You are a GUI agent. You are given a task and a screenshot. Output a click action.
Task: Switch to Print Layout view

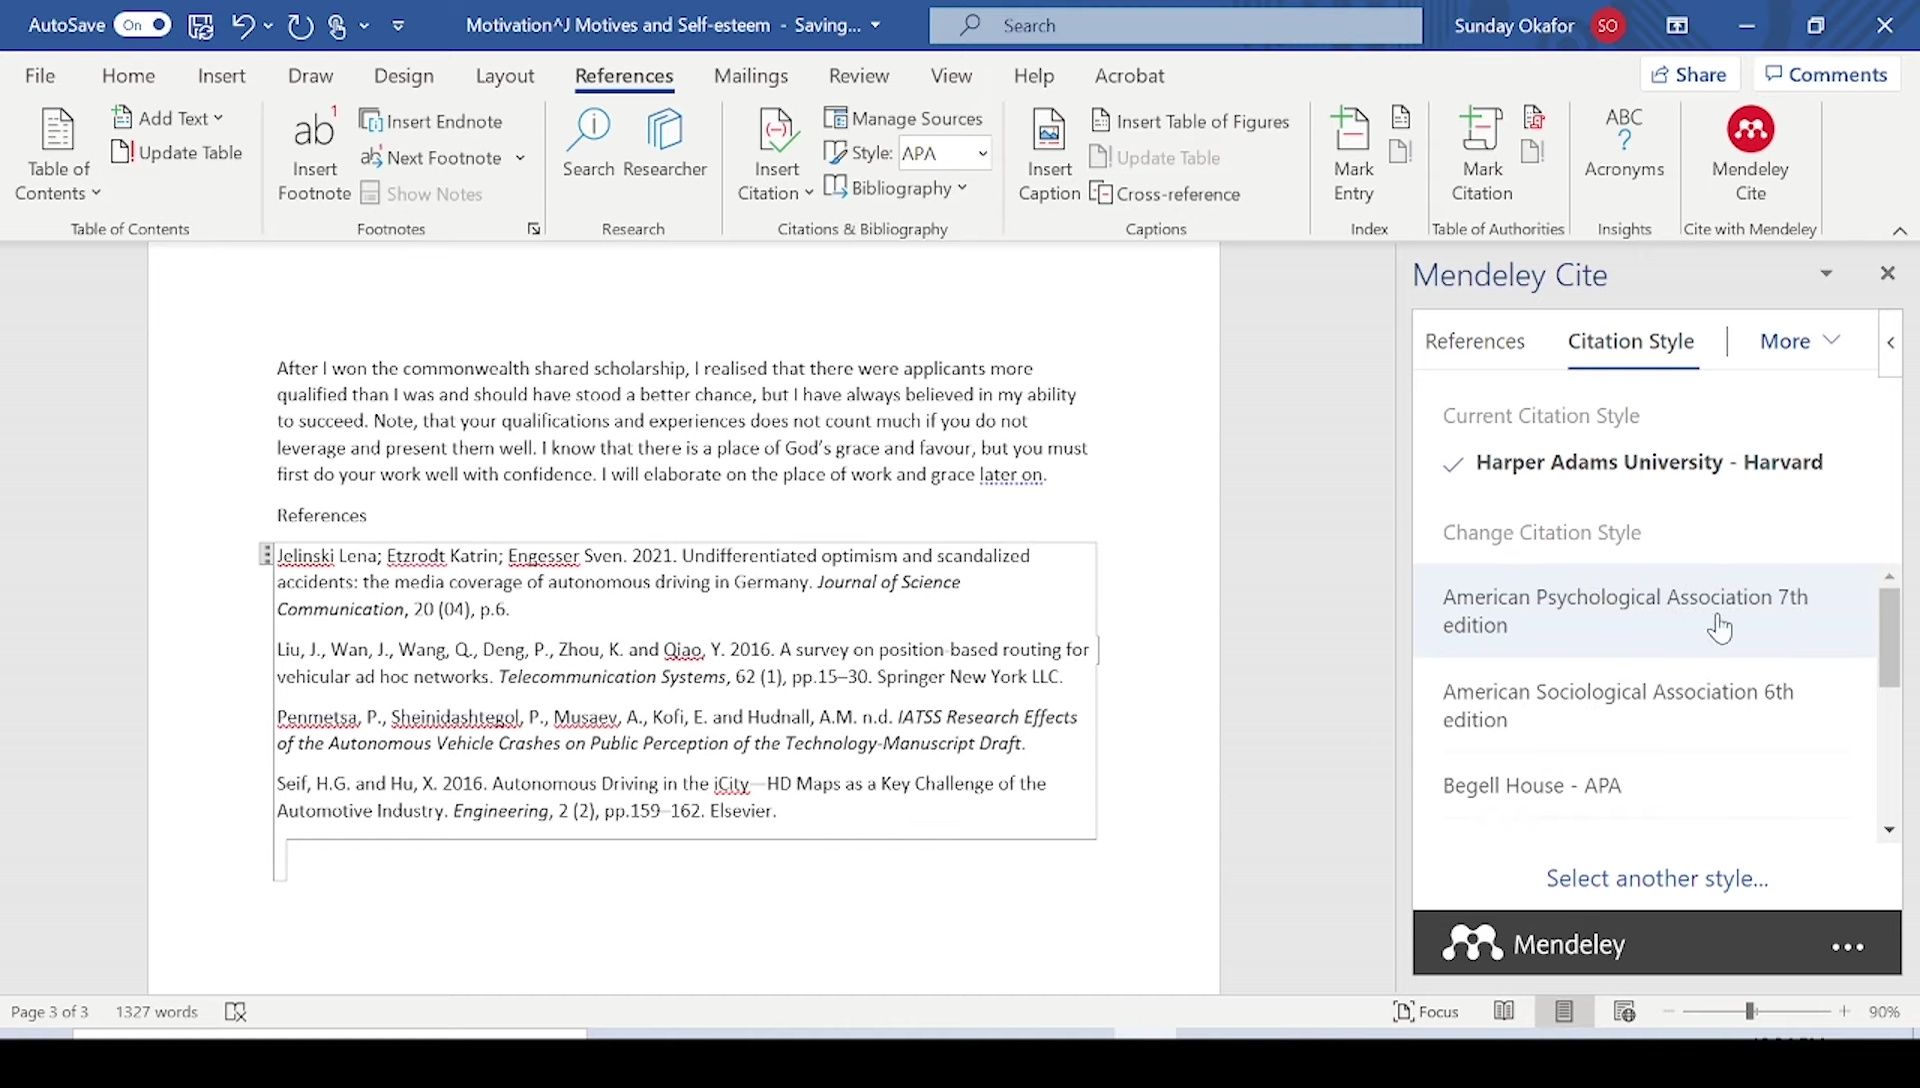(1564, 1012)
